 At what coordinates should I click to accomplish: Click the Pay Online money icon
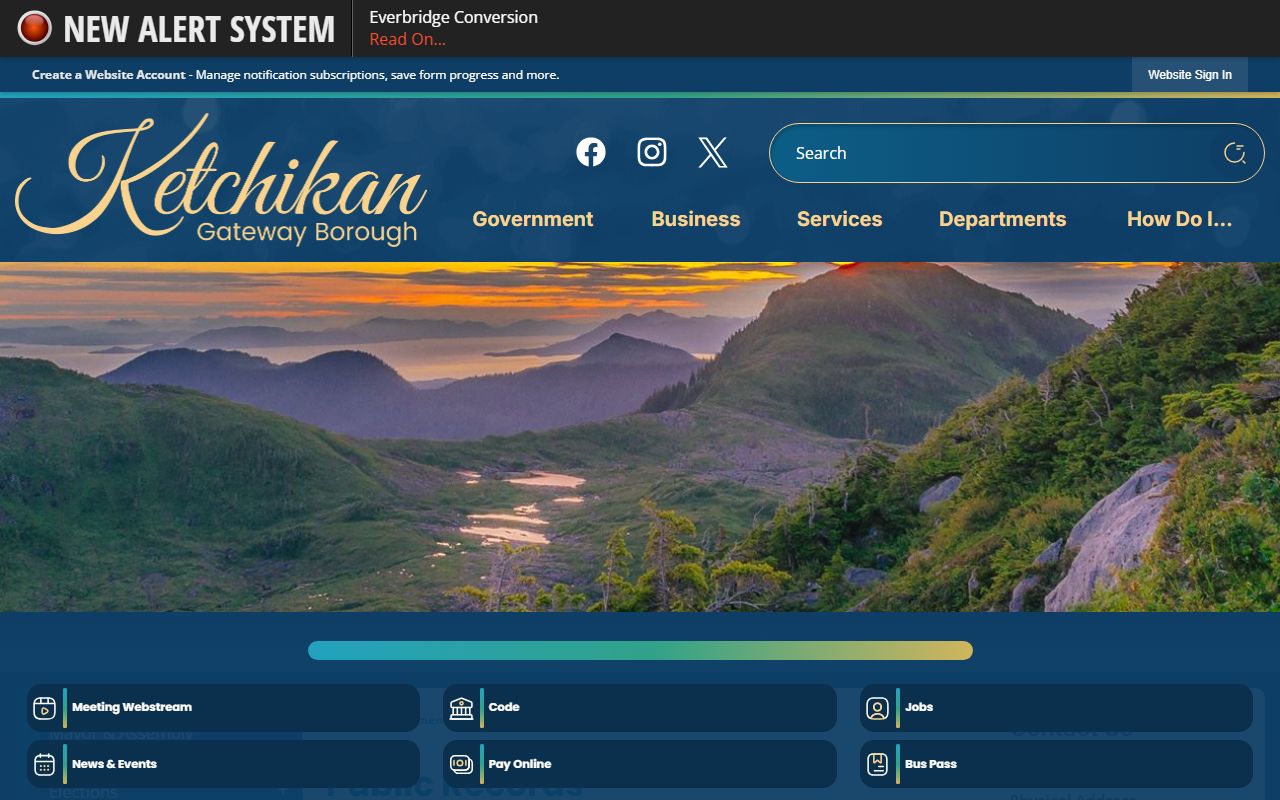pyautogui.click(x=461, y=765)
